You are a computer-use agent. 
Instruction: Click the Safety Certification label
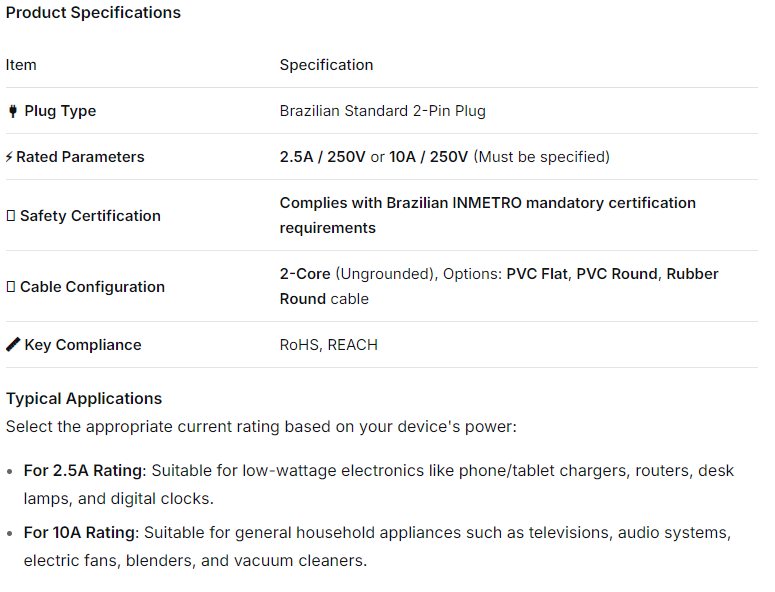90,216
